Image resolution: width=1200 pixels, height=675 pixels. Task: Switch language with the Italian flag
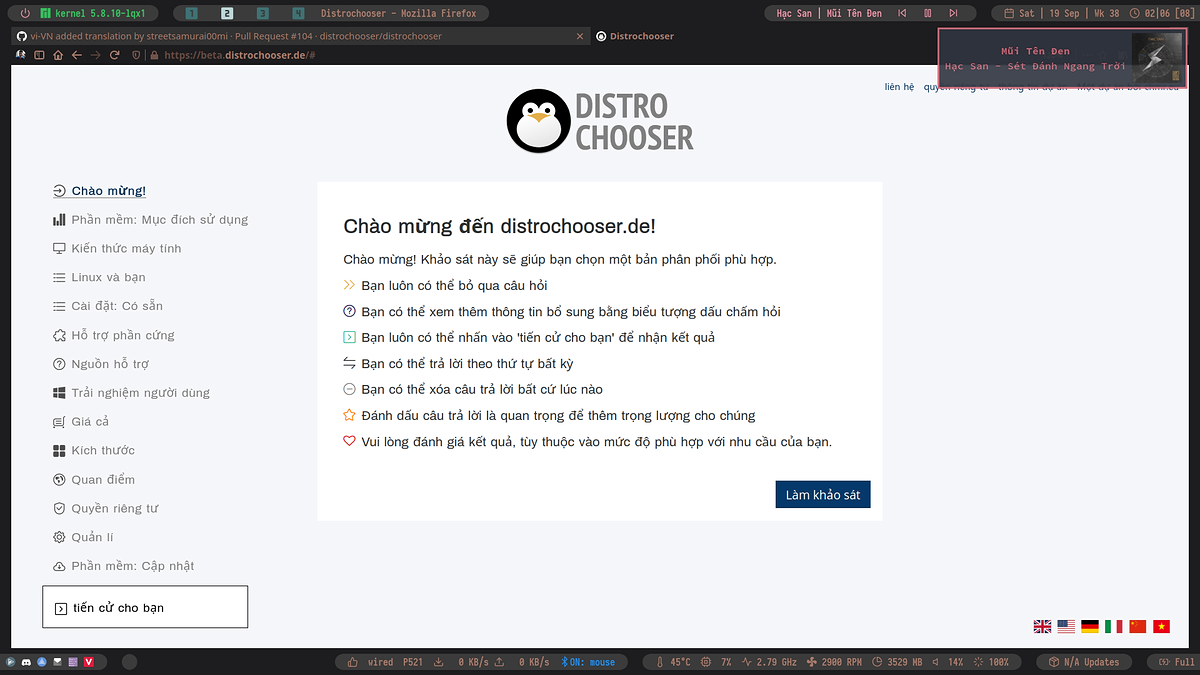pos(1114,627)
